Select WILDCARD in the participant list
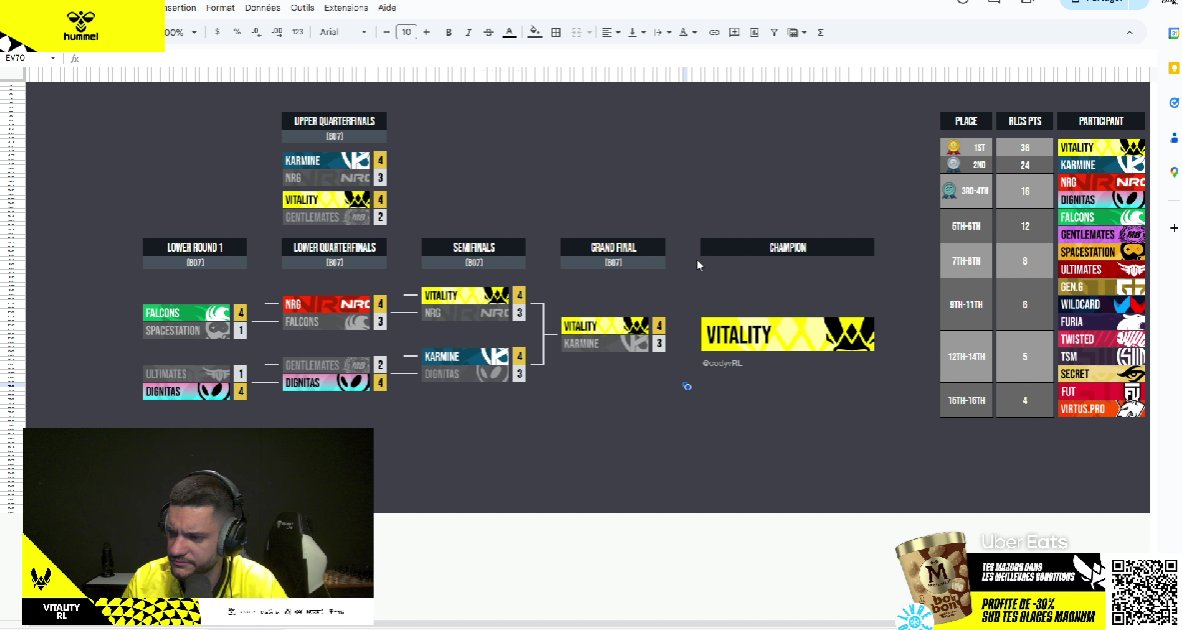 tap(1101, 304)
